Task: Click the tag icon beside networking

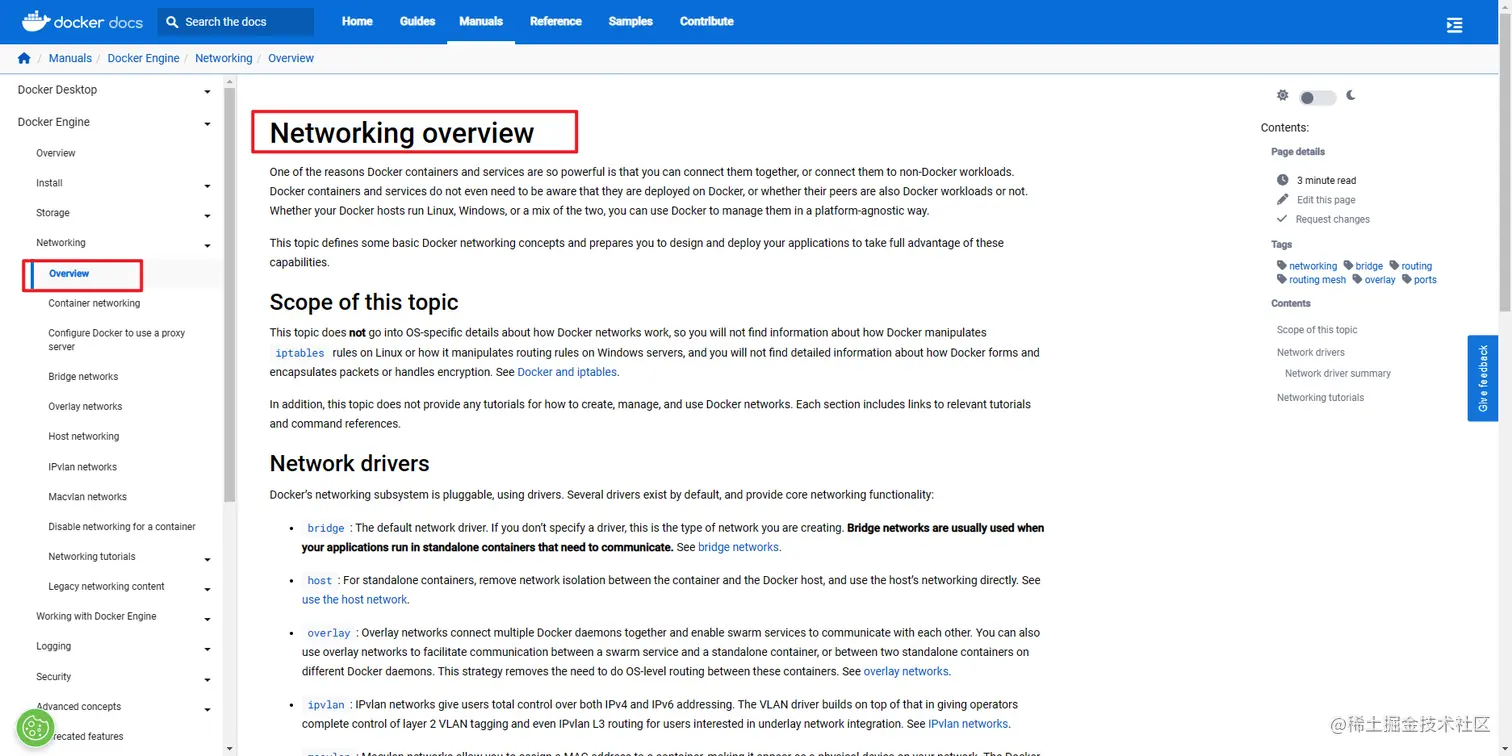Action: coord(1282,265)
